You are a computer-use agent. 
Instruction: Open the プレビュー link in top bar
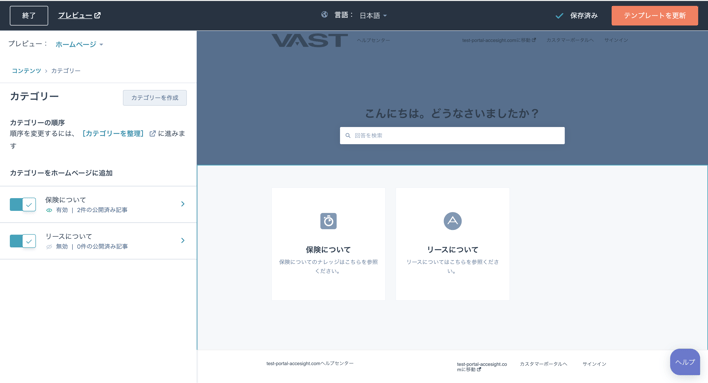point(79,15)
